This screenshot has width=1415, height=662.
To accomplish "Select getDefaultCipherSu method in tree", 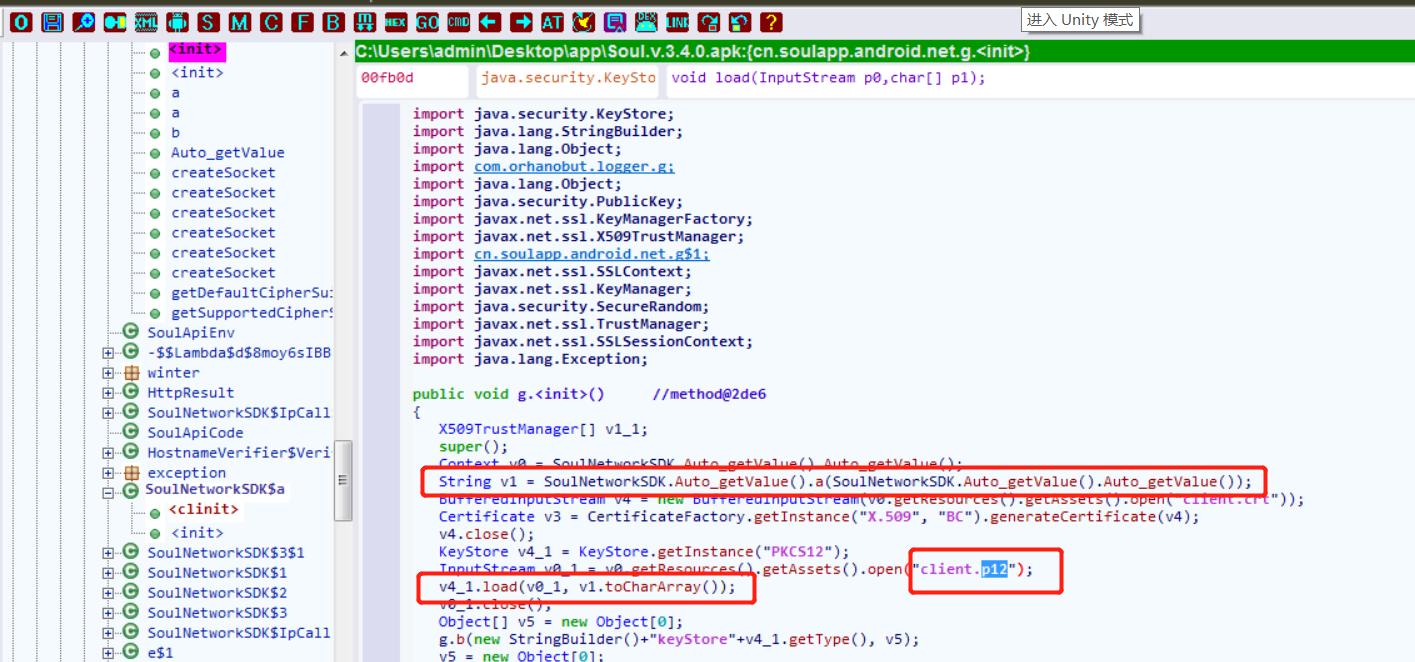I will click(251, 293).
